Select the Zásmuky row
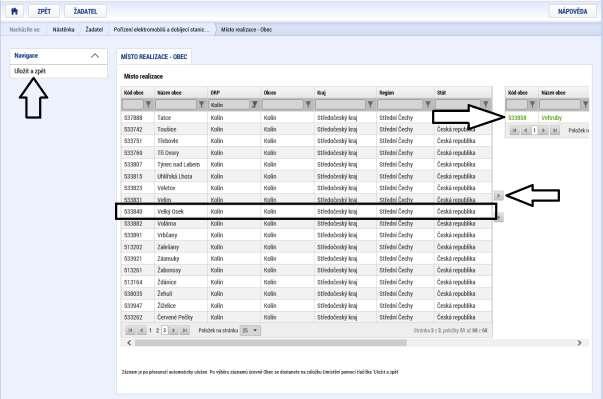 [306, 259]
